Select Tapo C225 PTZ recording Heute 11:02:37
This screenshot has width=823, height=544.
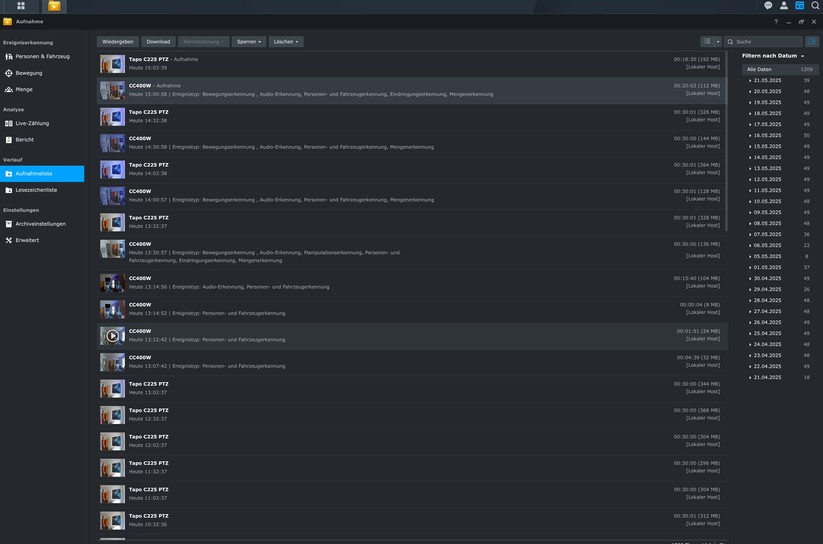tap(412, 494)
